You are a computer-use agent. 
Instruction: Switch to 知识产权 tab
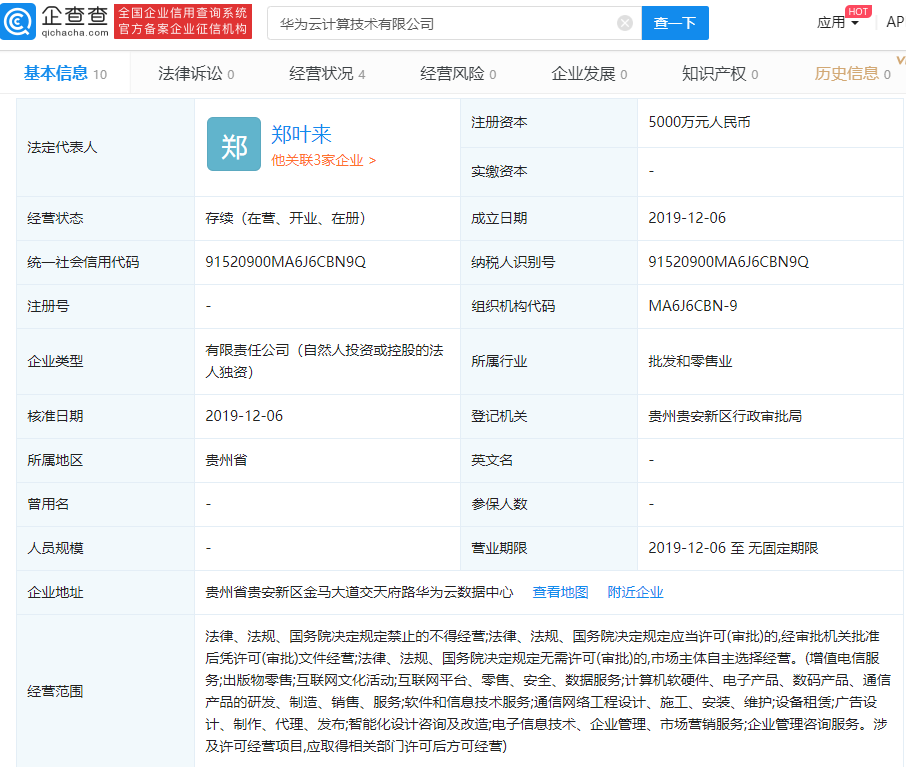(x=720, y=73)
